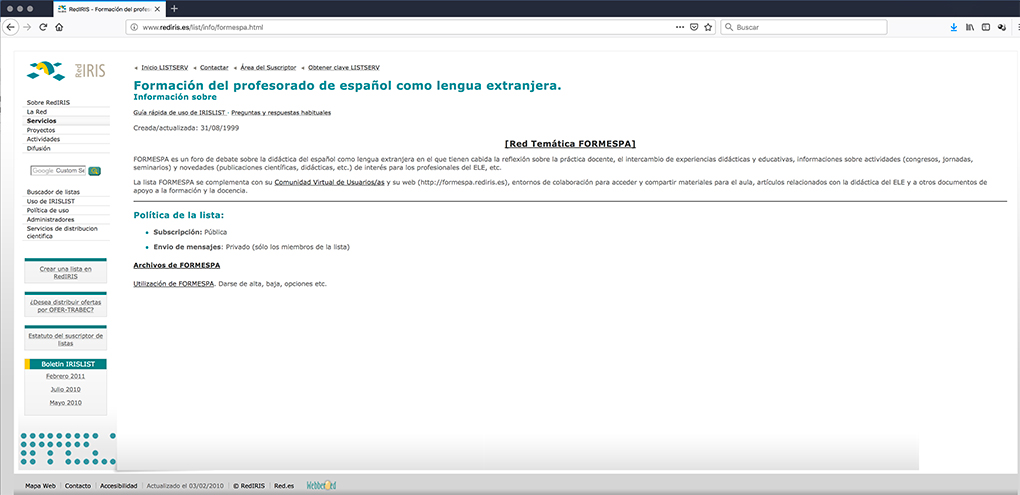Select the RedIRIS Formación tab
The height and width of the screenshot is (495, 1020).
108,8
